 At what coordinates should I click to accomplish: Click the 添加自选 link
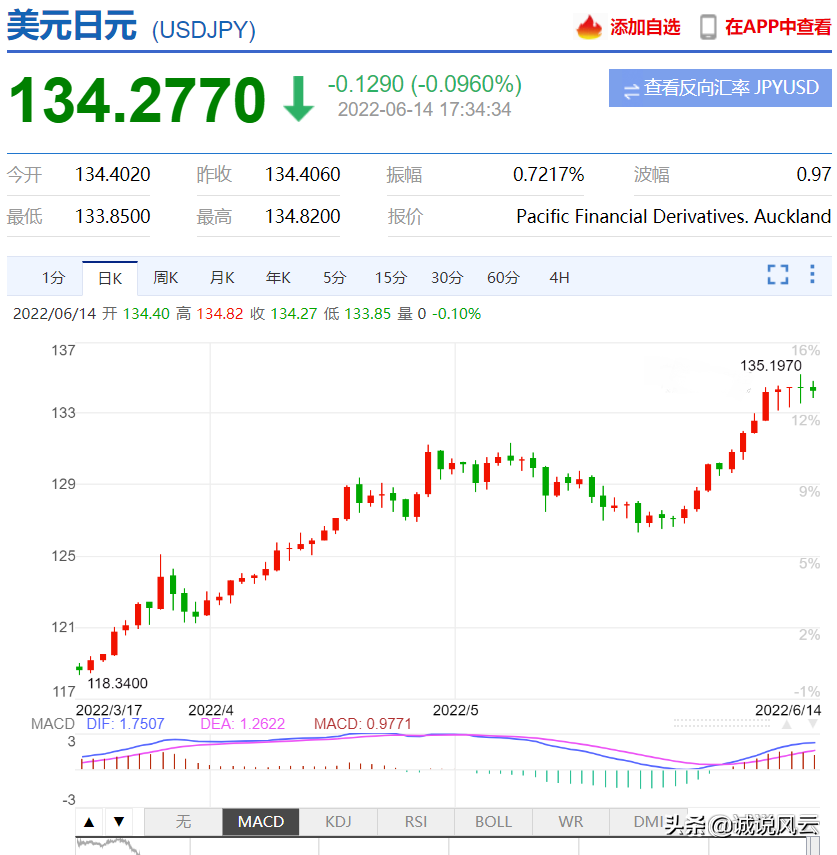tap(645, 27)
